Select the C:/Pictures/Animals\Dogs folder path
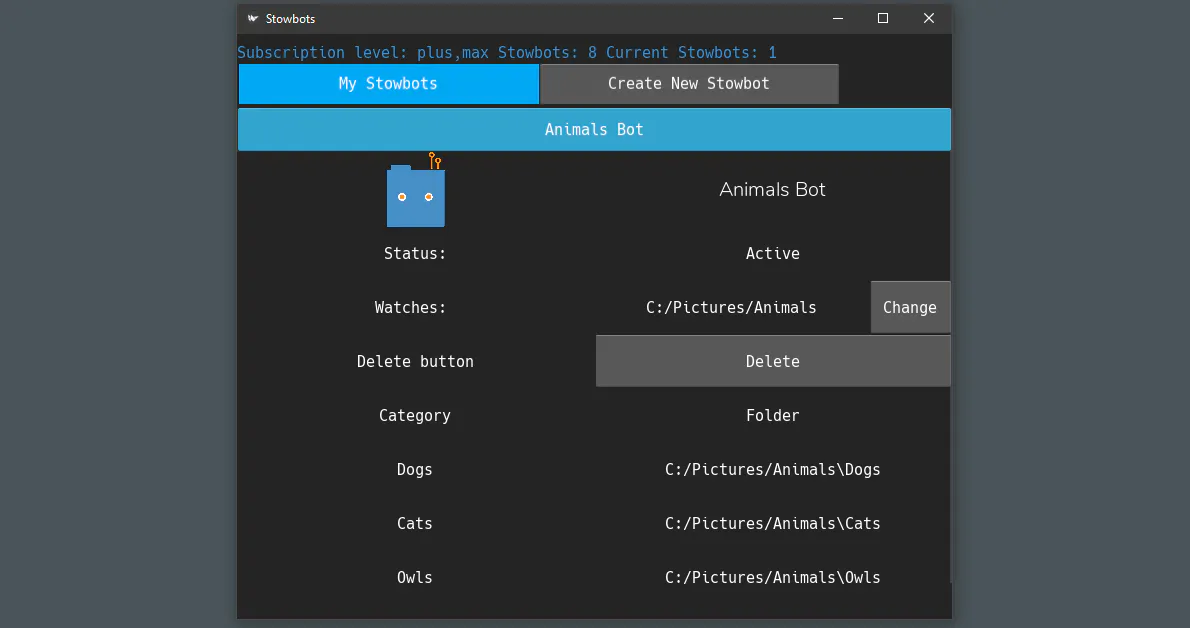This screenshot has width=1190, height=628. [773, 469]
